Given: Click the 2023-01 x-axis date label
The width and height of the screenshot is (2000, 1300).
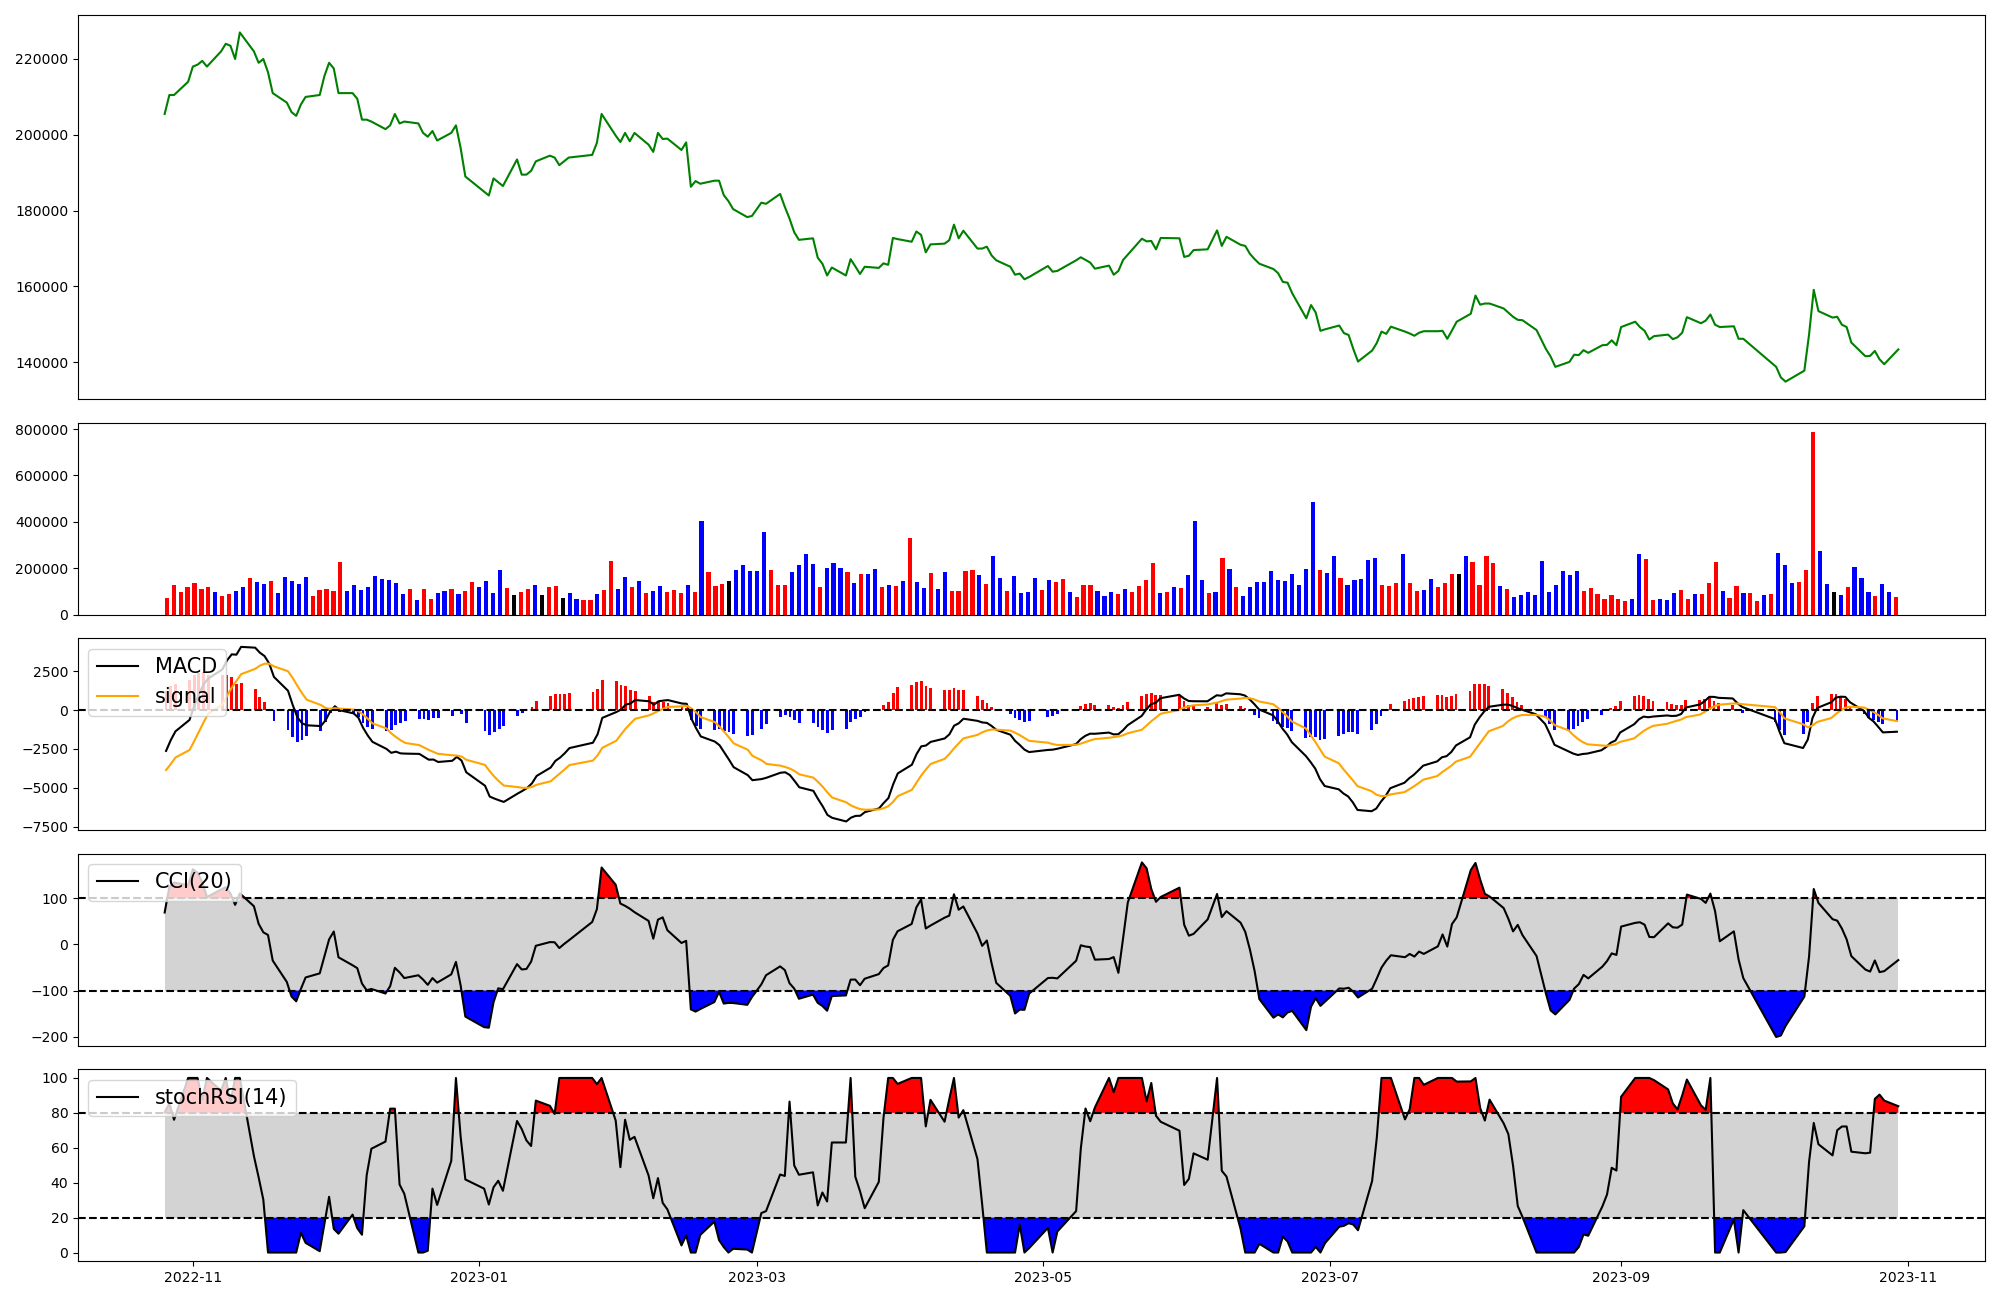Looking at the screenshot, I should 479,1277.
